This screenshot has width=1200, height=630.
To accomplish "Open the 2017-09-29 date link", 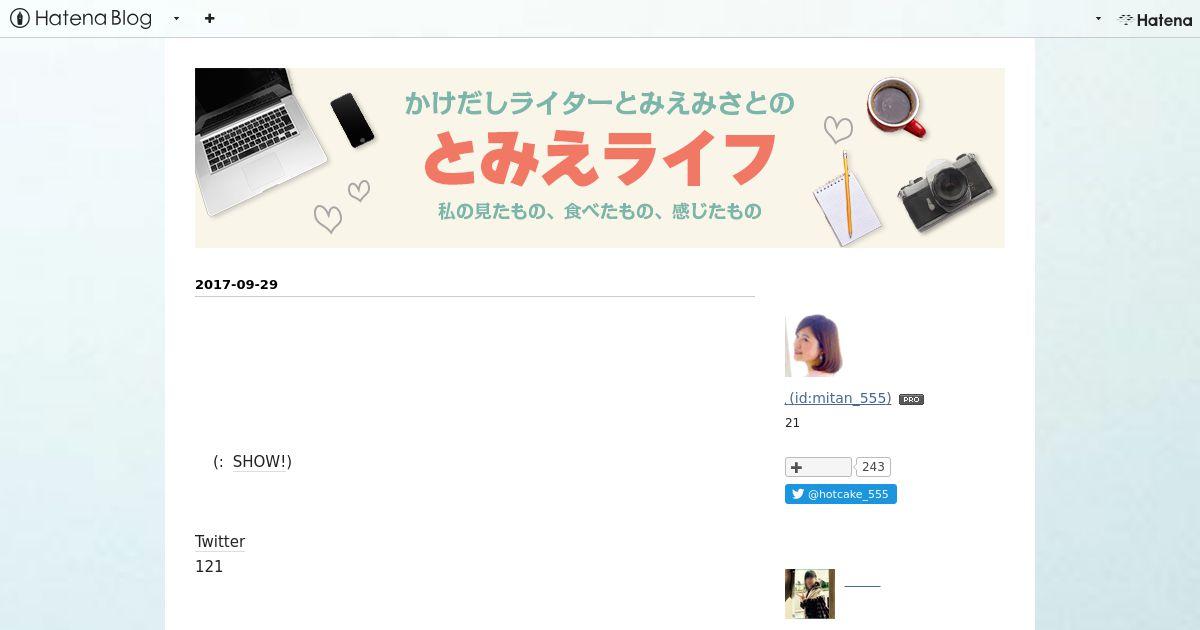I will pyautogui.click(x=236, y=284).
